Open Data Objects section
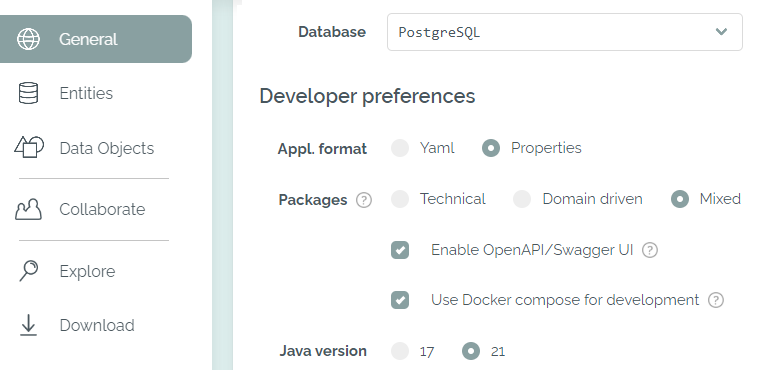 pos(107,148)
